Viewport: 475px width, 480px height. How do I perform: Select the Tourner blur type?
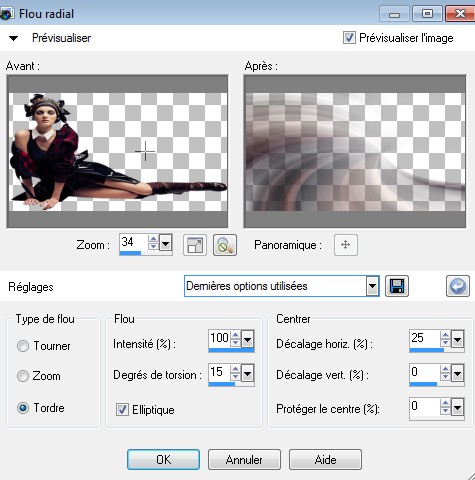(x=23, y=346)
